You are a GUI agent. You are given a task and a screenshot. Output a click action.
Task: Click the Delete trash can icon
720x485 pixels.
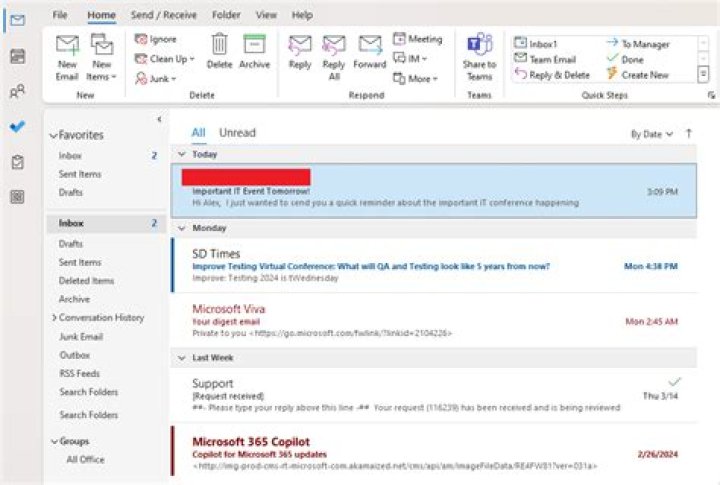[219, 44]
